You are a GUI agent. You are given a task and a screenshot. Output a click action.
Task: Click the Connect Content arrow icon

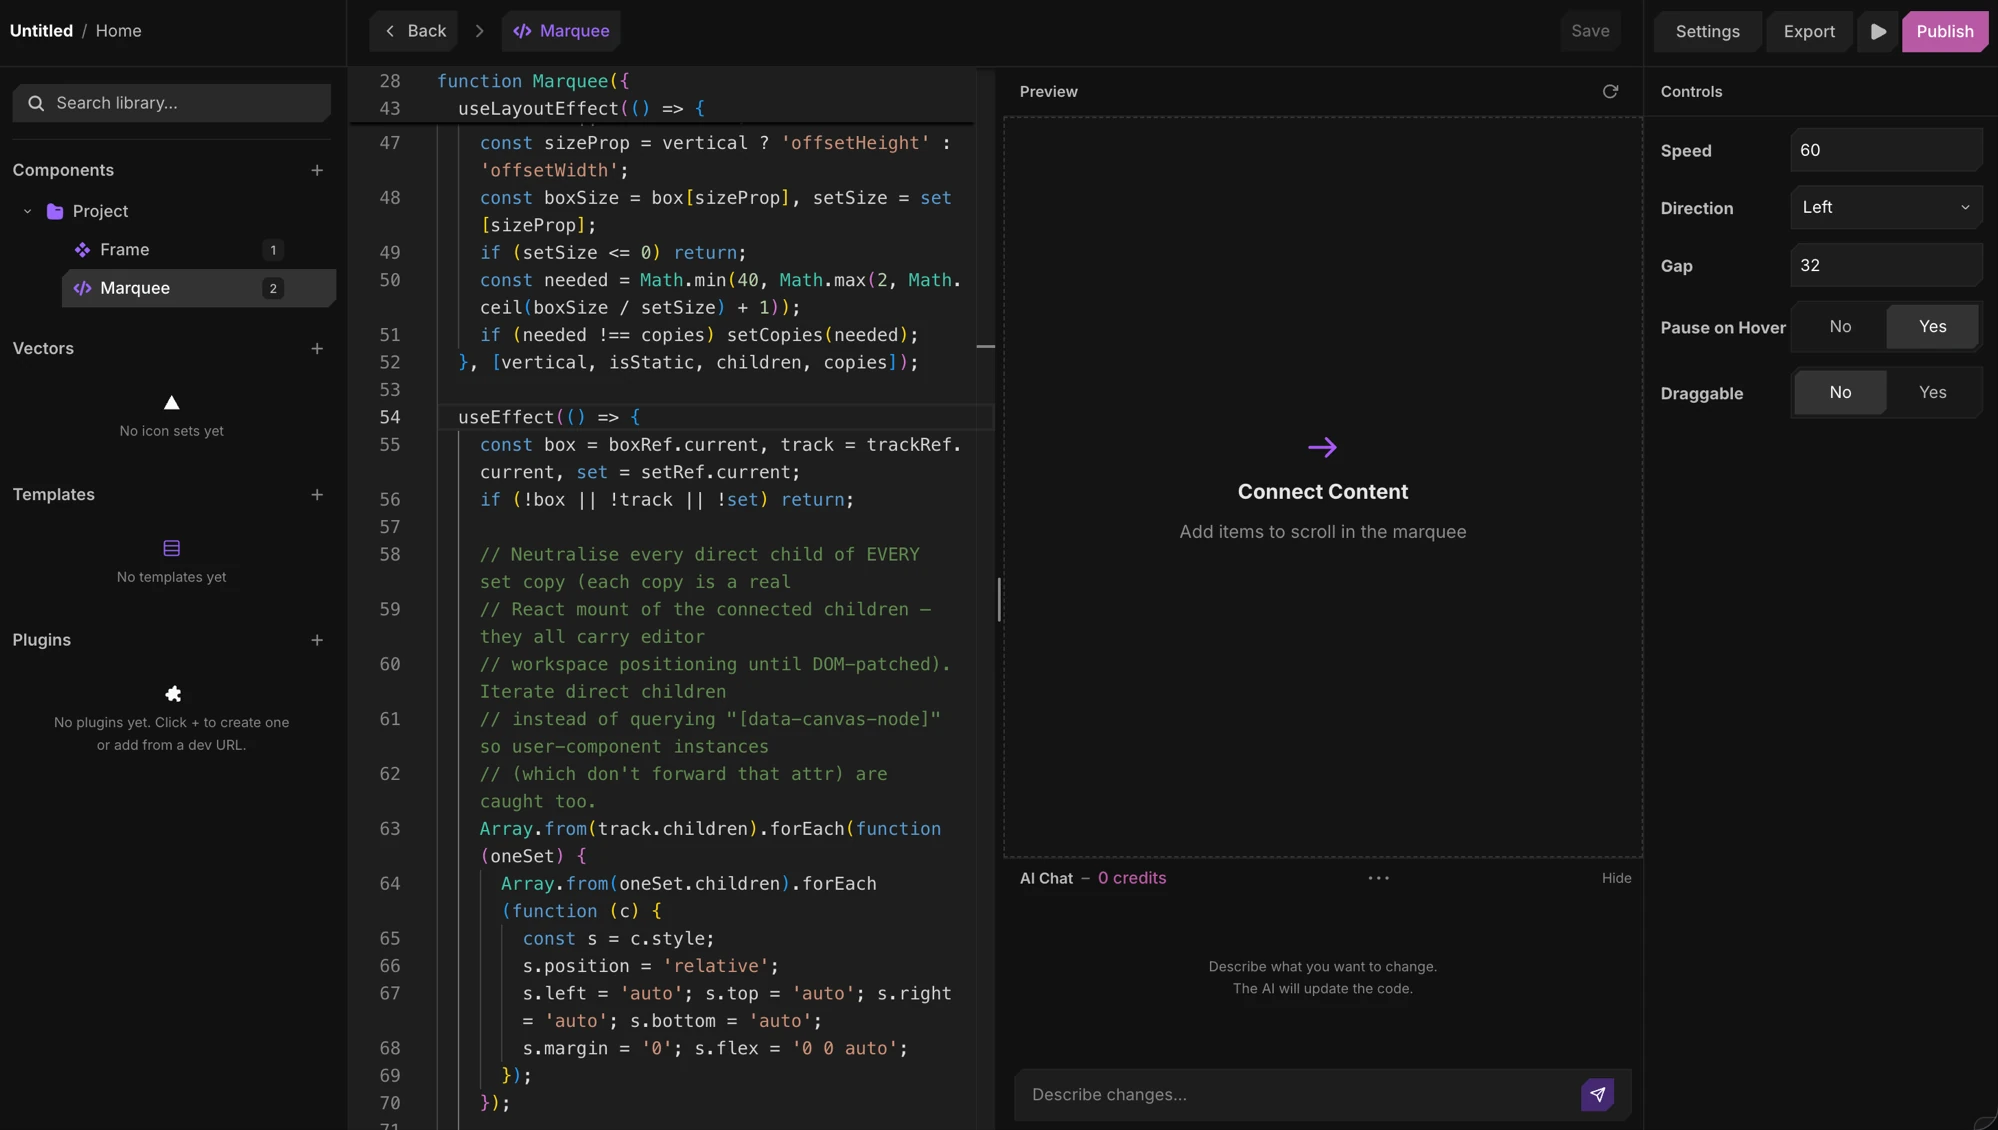(1322, 447)
